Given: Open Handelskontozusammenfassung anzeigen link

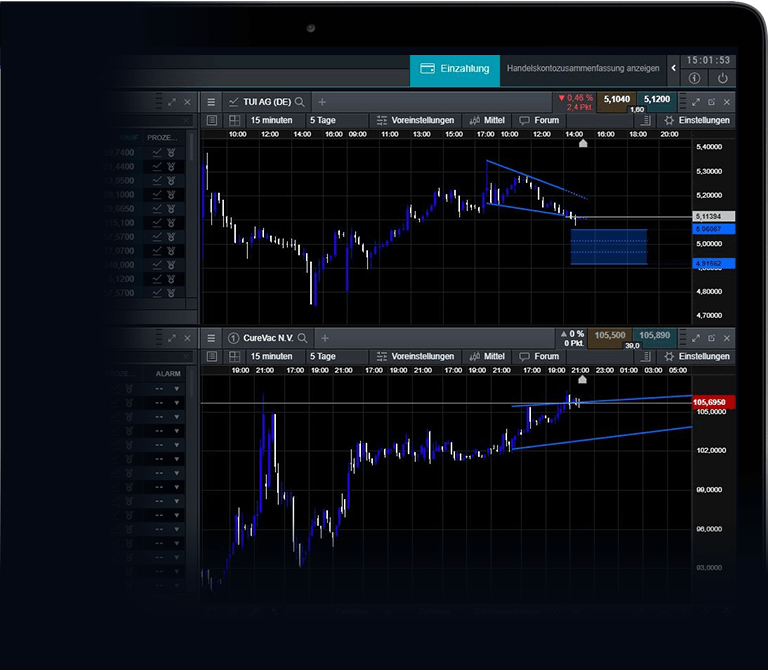Looking at the screenshot, I should coord(583,69).
